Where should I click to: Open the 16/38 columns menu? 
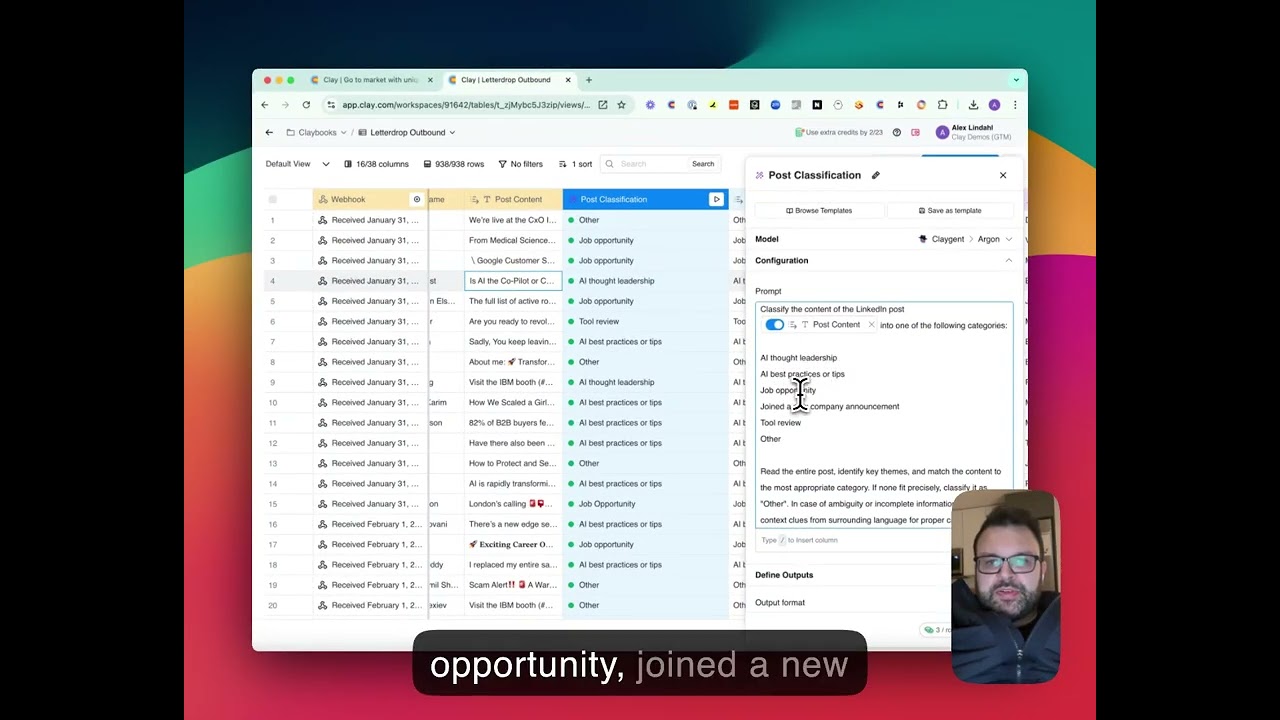pyautogui.click(x=376, y=164)
